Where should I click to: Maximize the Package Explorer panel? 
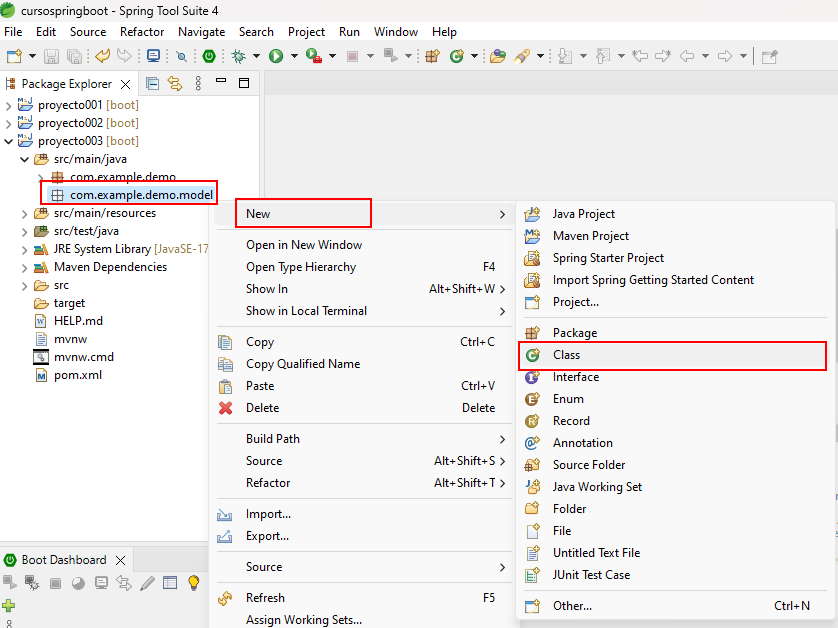(244, 83)
